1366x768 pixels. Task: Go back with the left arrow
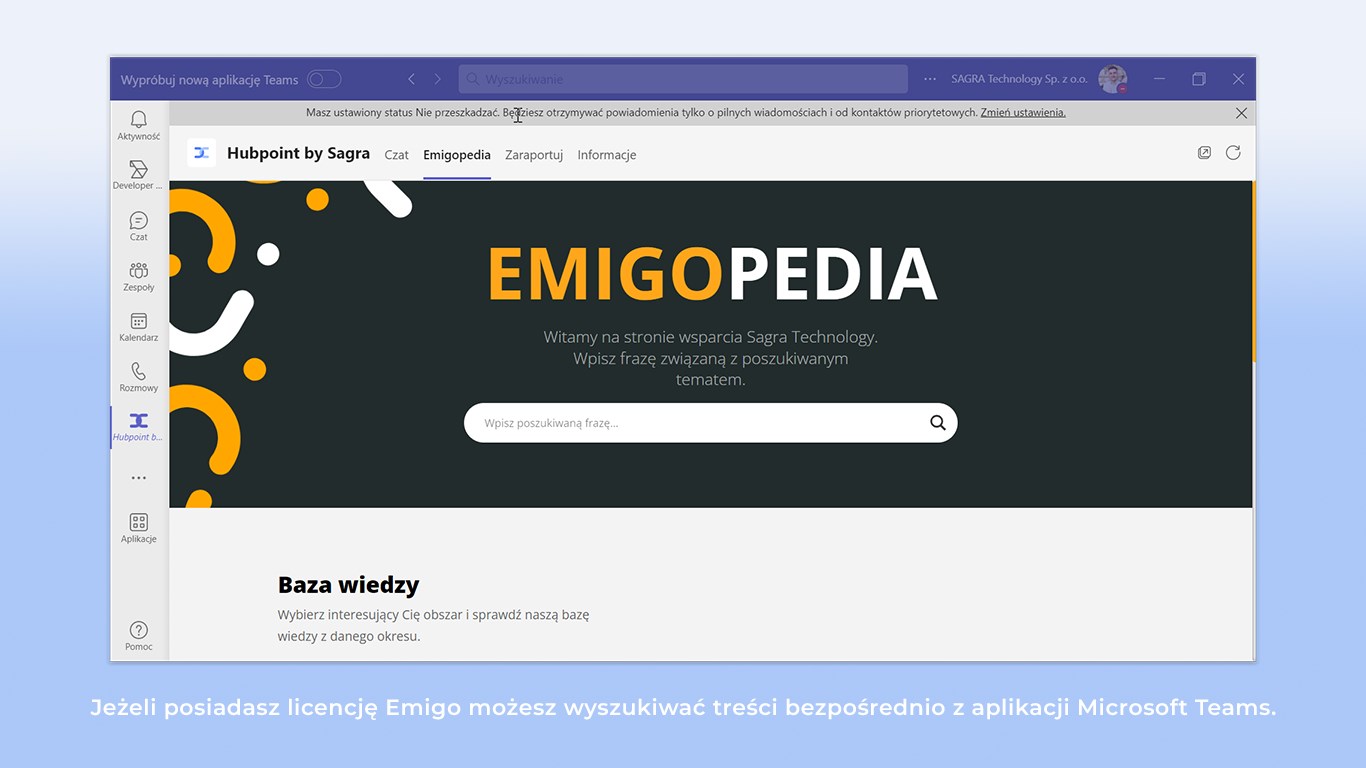[411, 79]
